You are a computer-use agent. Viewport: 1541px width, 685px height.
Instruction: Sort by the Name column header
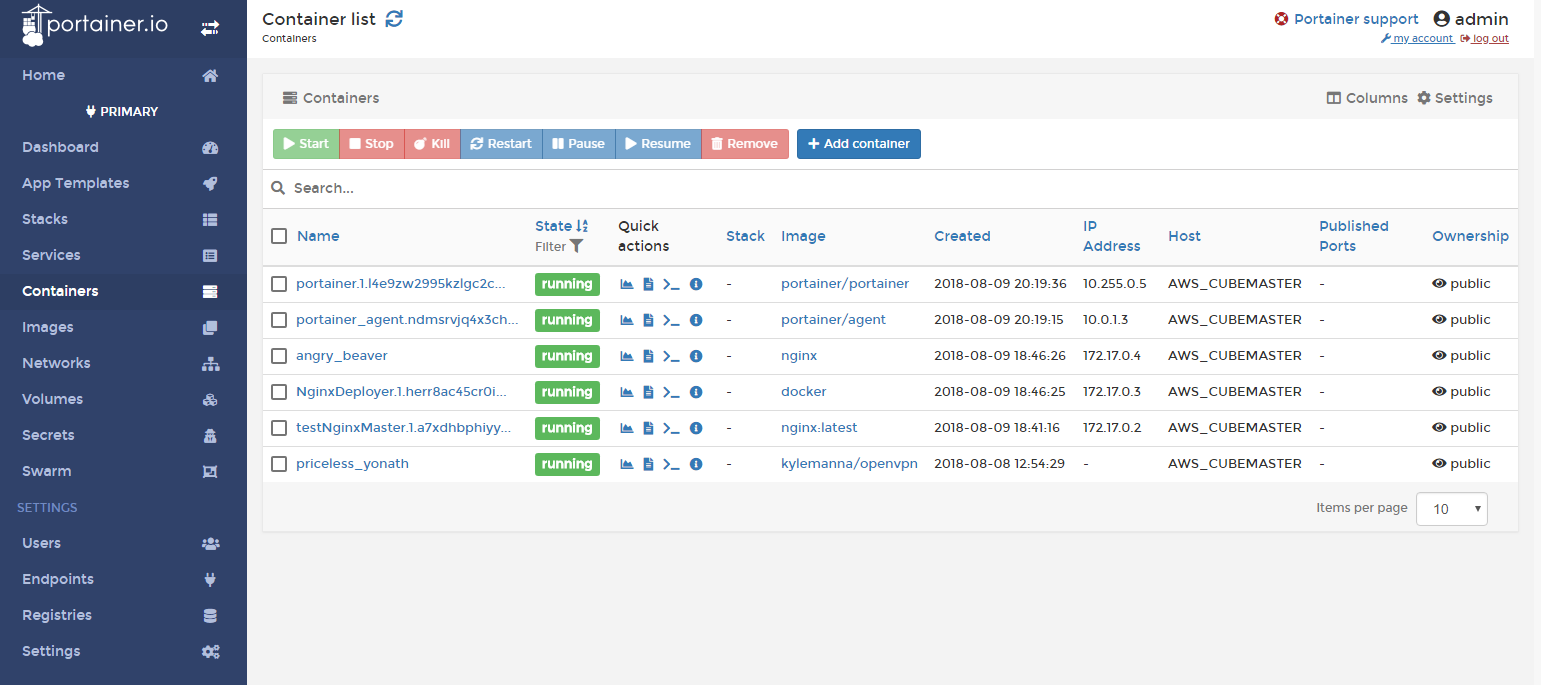(x=318, y=236)
